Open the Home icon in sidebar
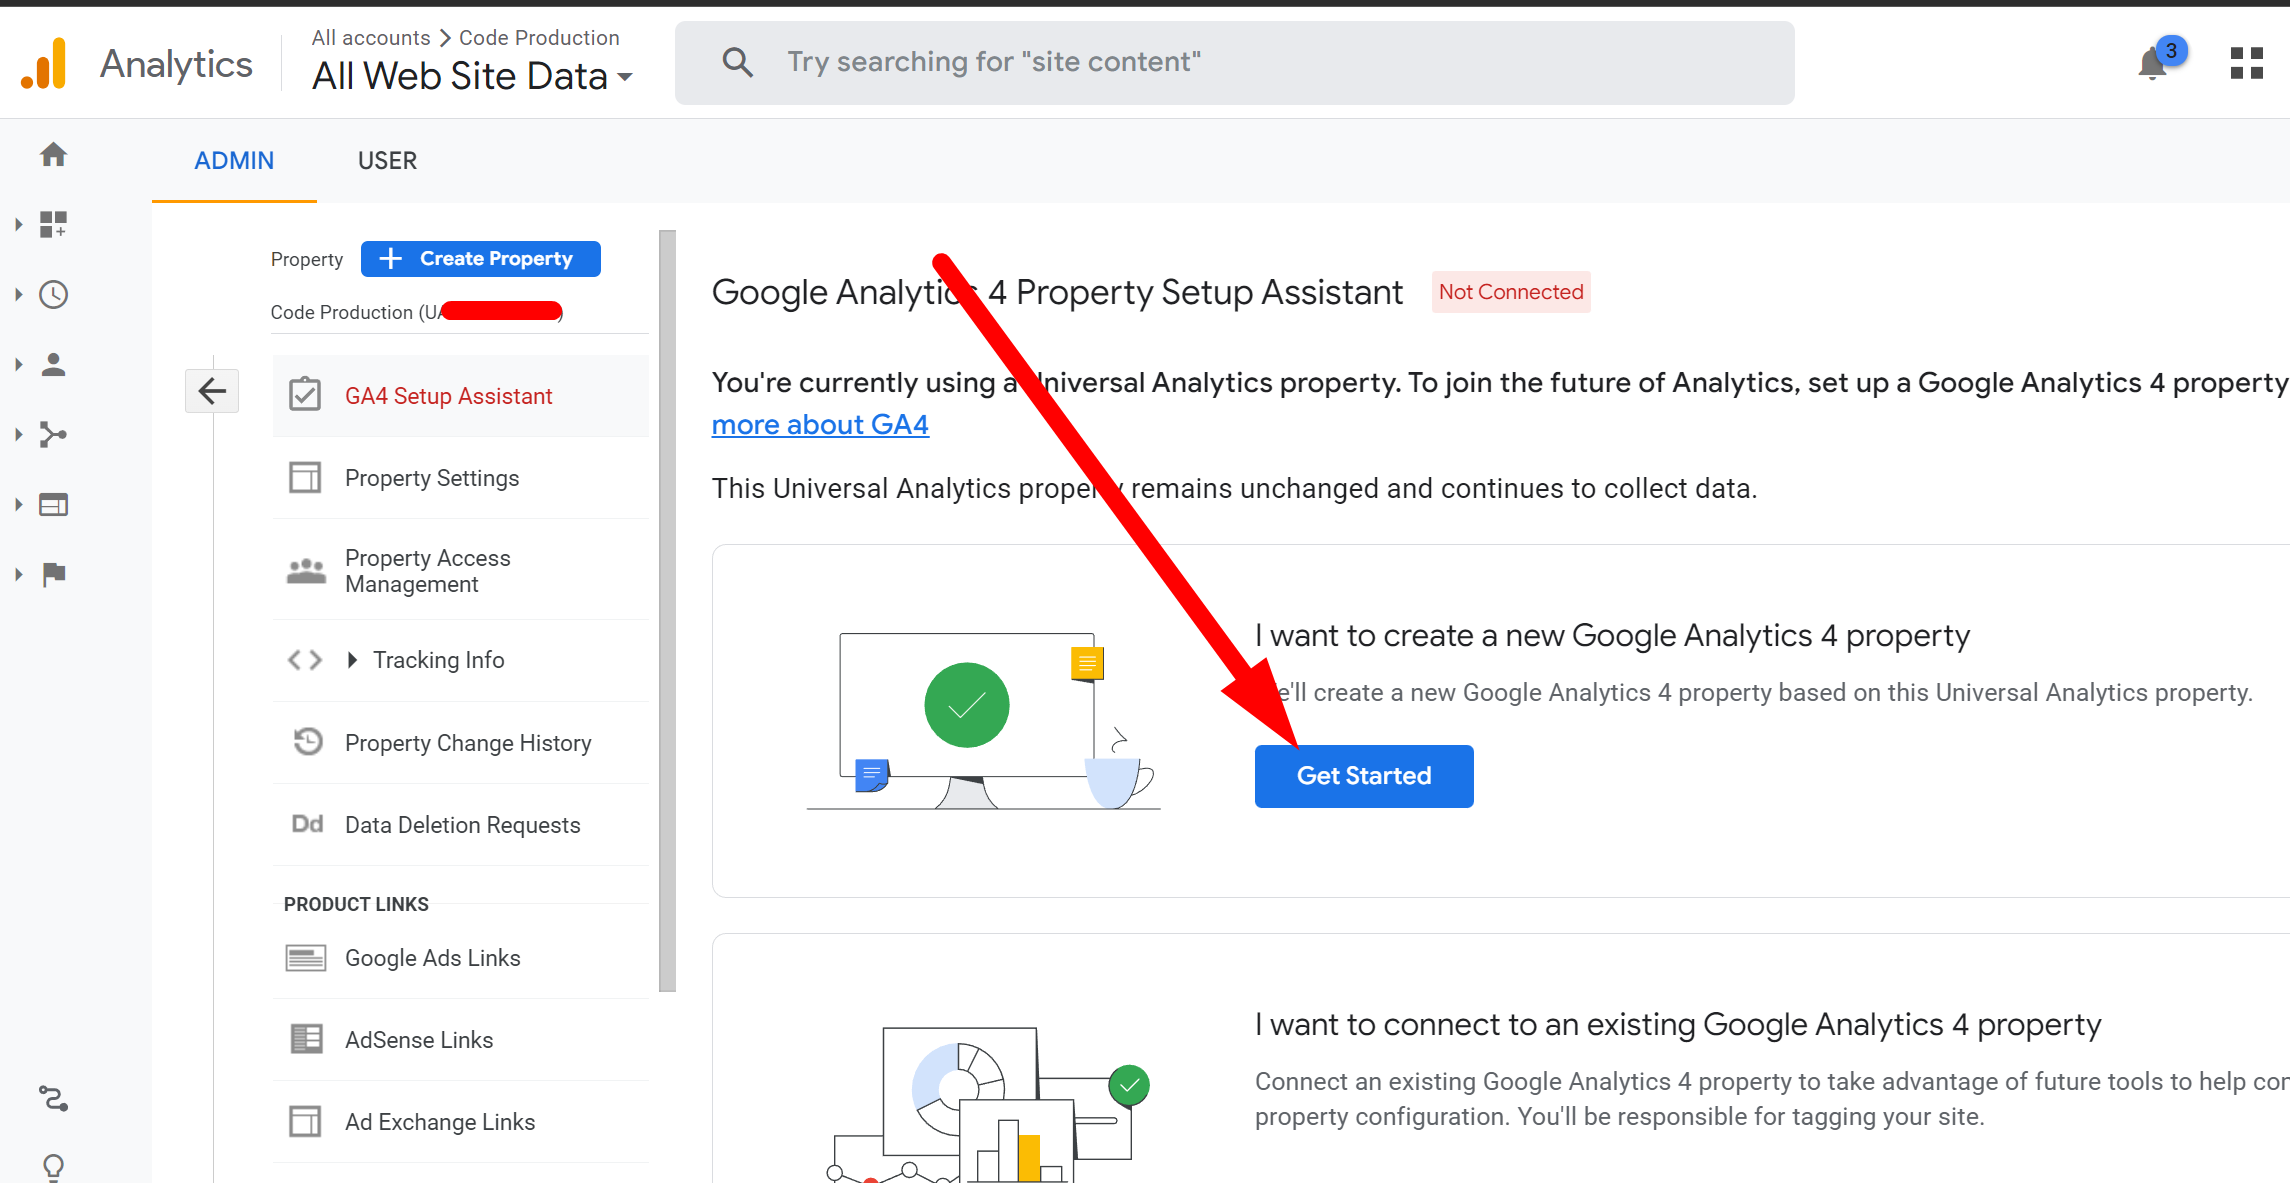 click(53, 154)
